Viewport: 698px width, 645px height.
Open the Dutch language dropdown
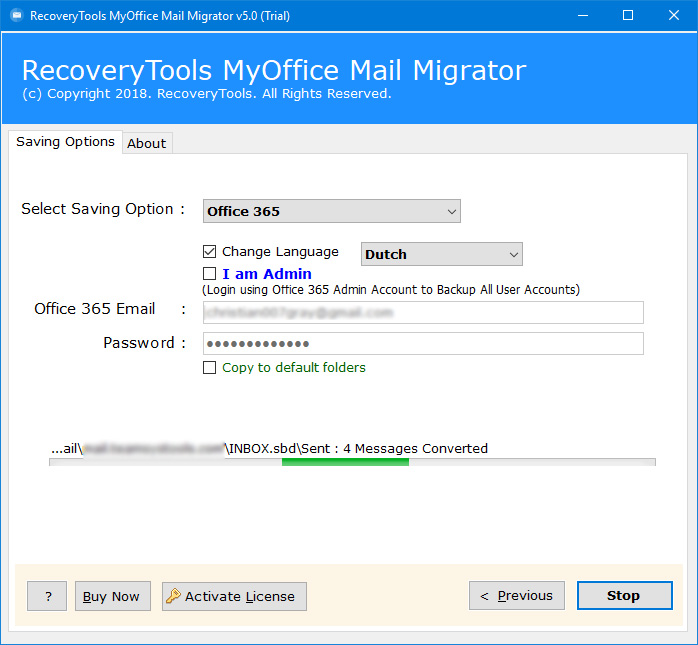pyautogui.click(x=442, y=254)
